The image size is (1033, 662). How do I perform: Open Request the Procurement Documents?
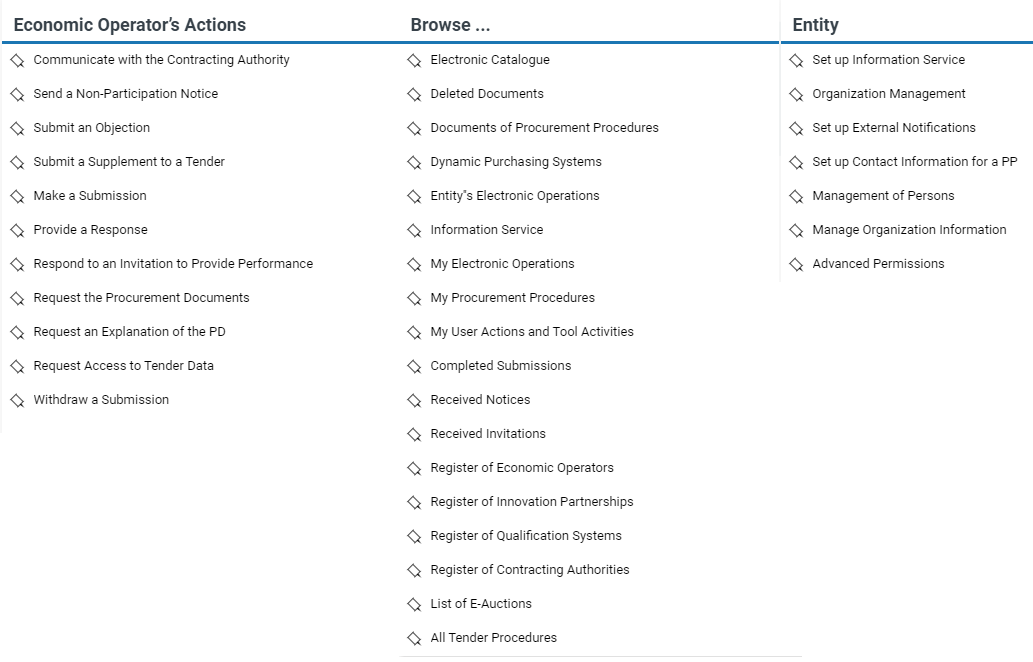141,298
